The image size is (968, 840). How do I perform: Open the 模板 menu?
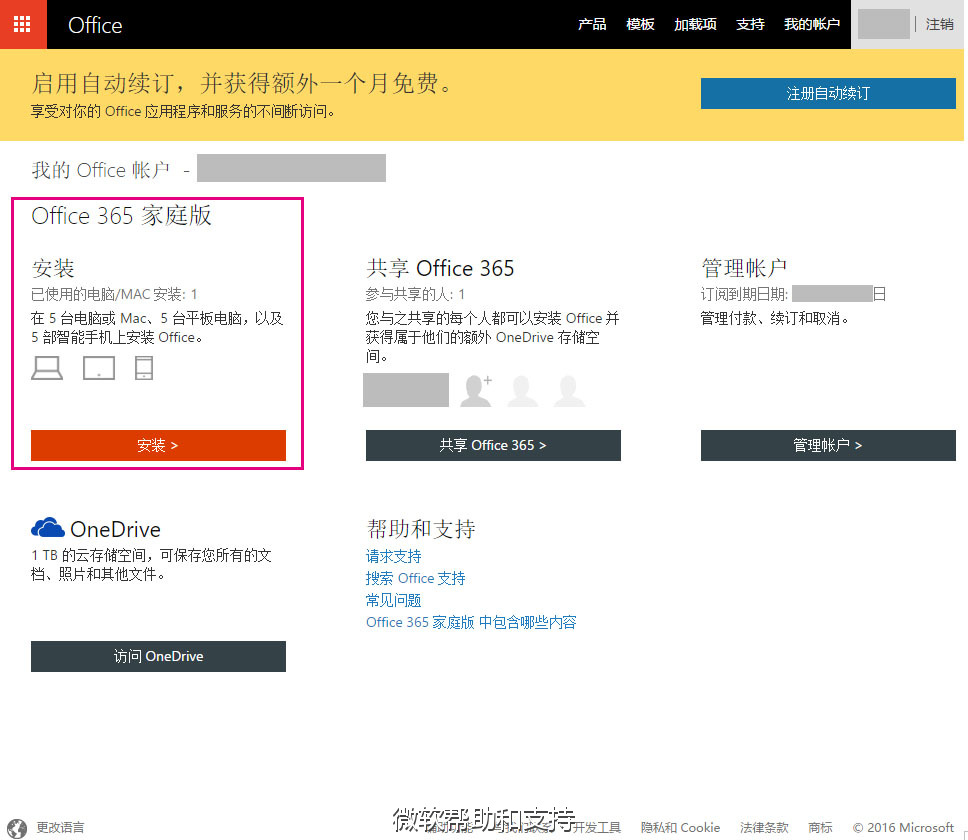click(x=640, y=24)
